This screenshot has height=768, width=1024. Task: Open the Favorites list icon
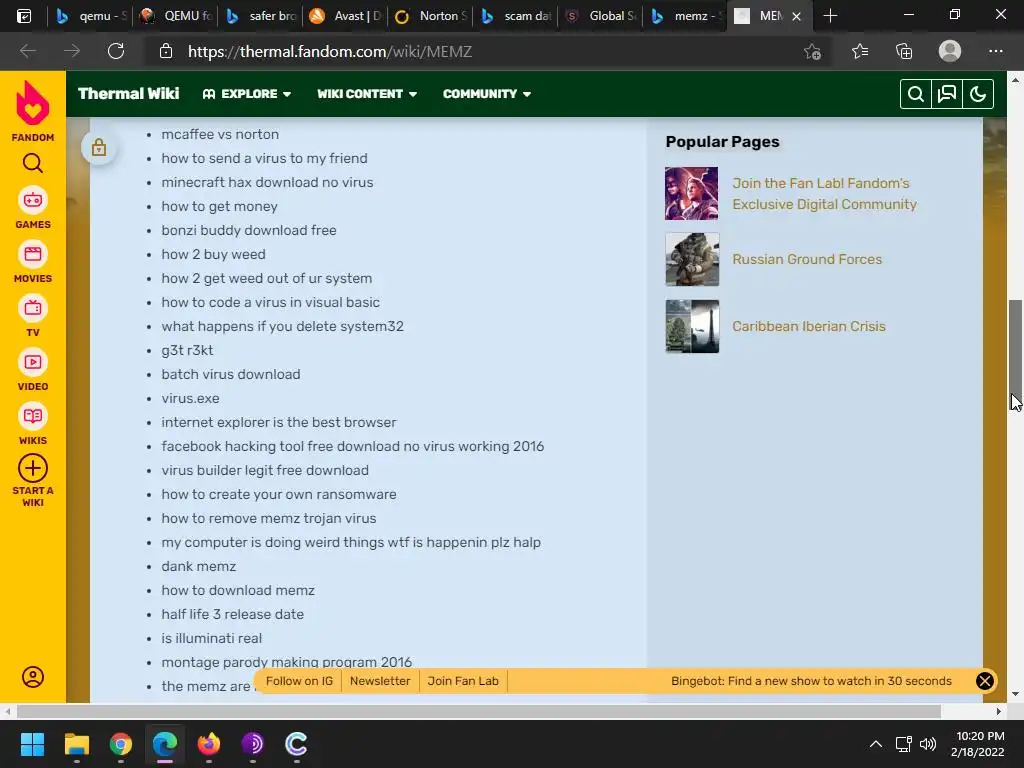[859, 51]
